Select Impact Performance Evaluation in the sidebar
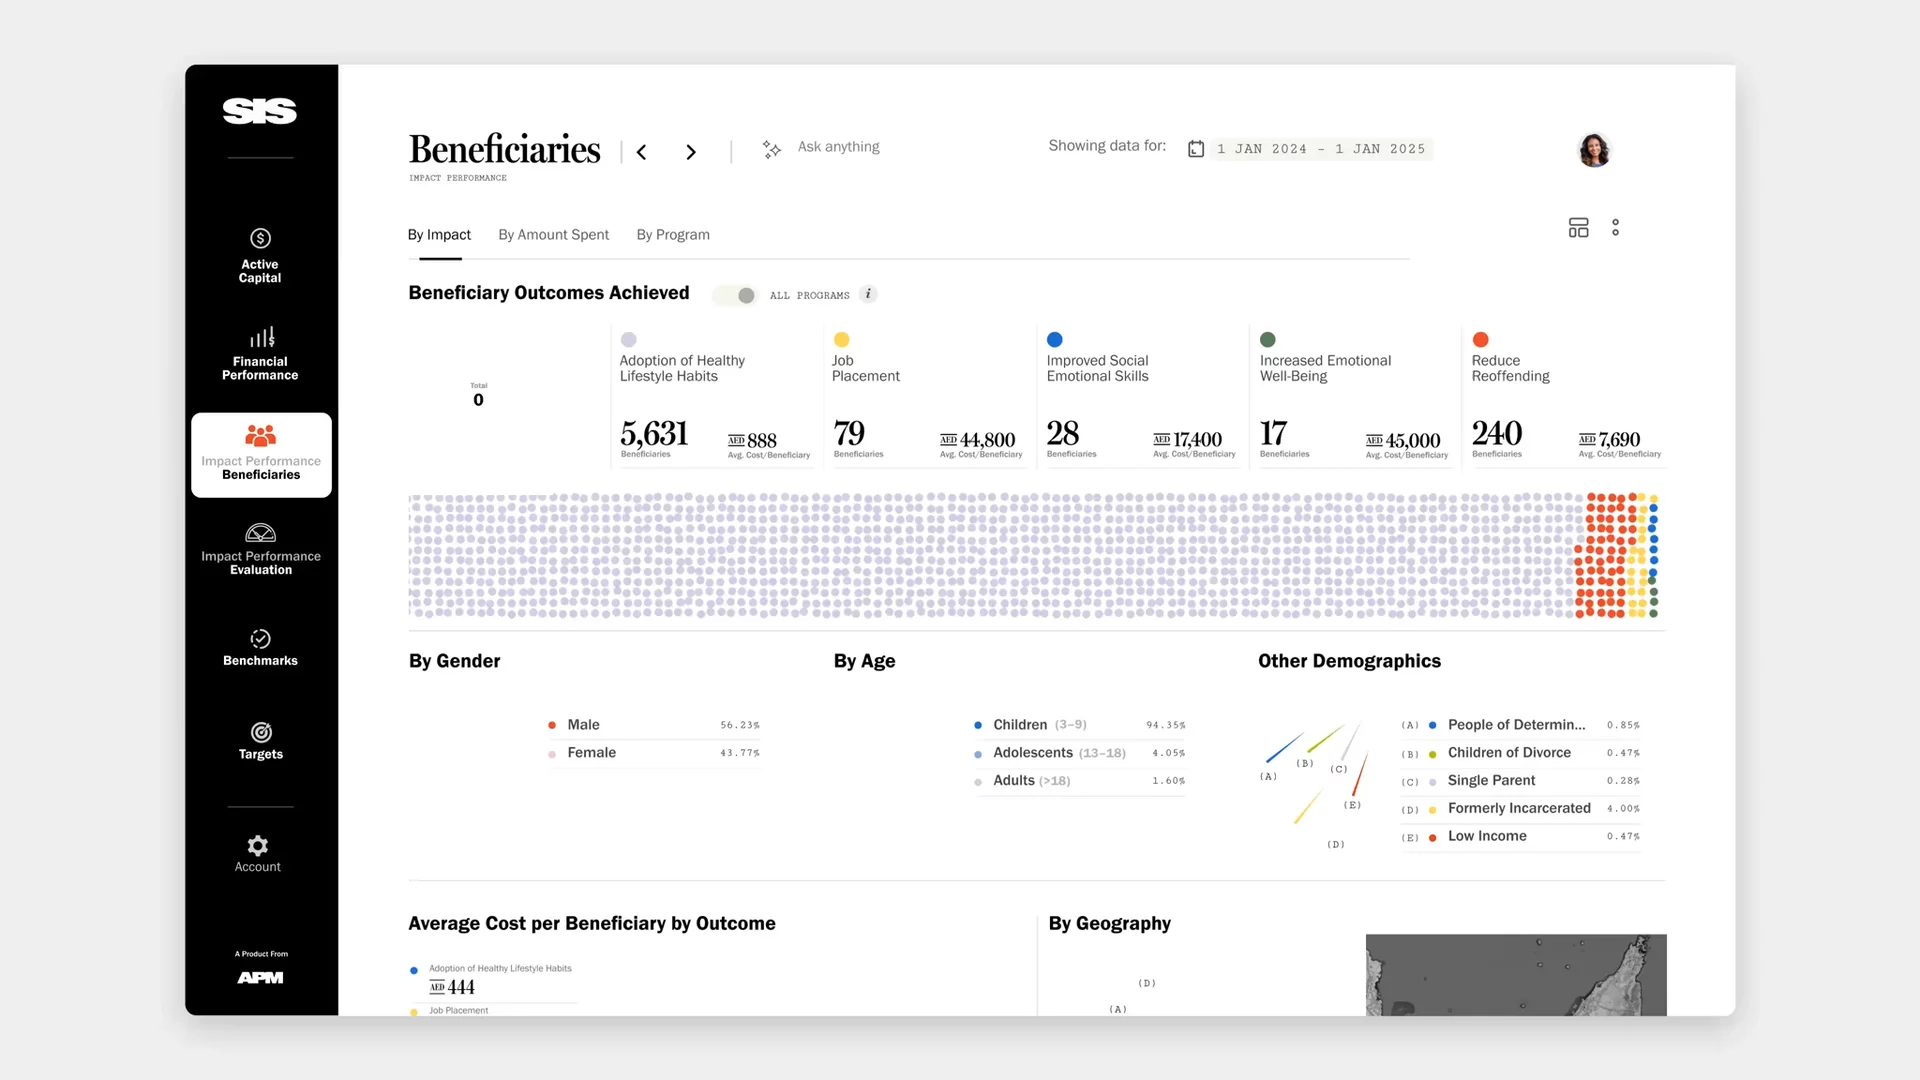 point(260,549)
